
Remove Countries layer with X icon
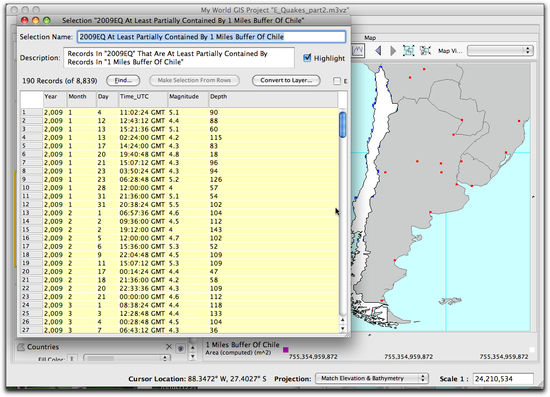pyautogui.click(x=169, y=347)
